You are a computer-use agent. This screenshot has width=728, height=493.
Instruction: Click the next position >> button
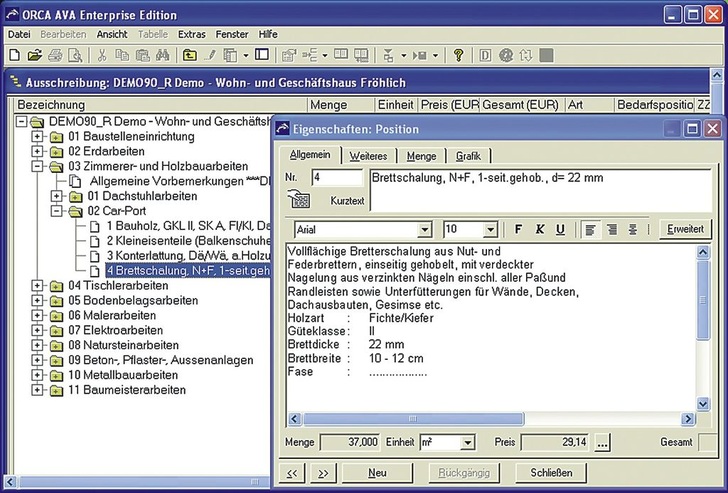(323, 473)
